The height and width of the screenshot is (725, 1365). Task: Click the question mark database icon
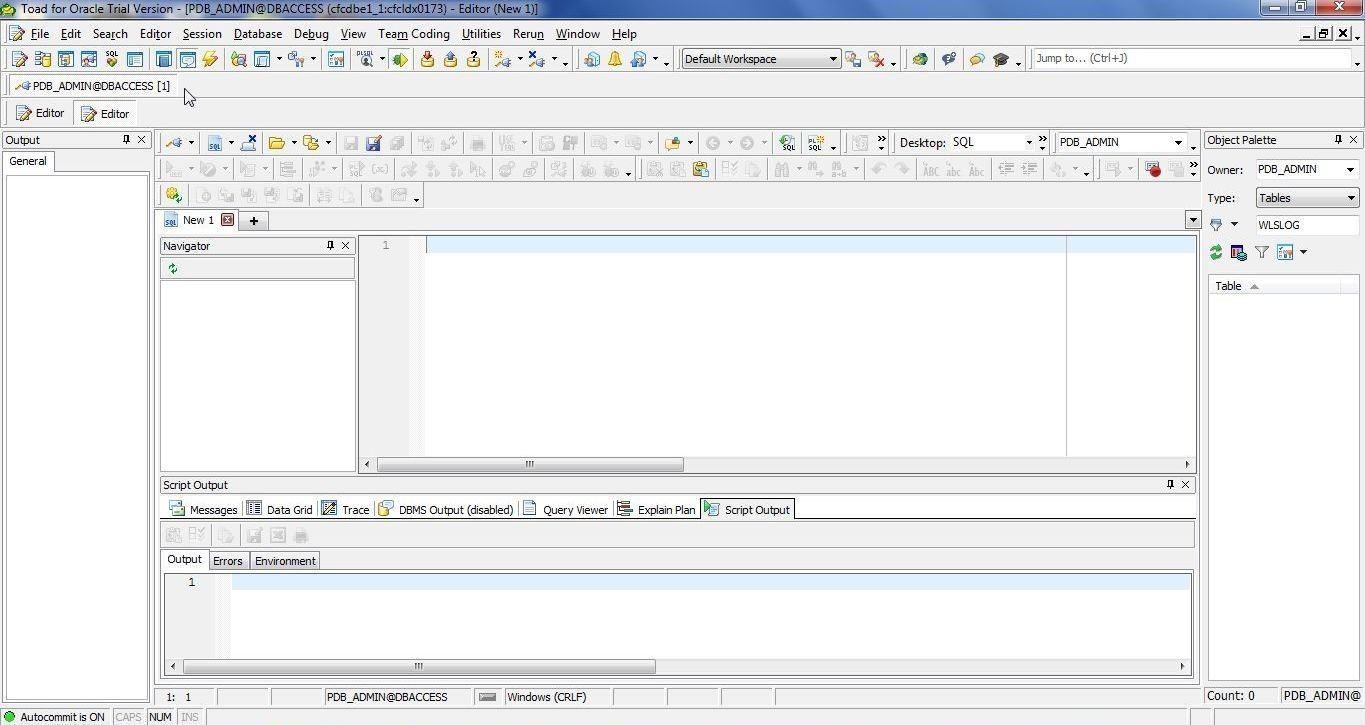(x=473, y=59)
